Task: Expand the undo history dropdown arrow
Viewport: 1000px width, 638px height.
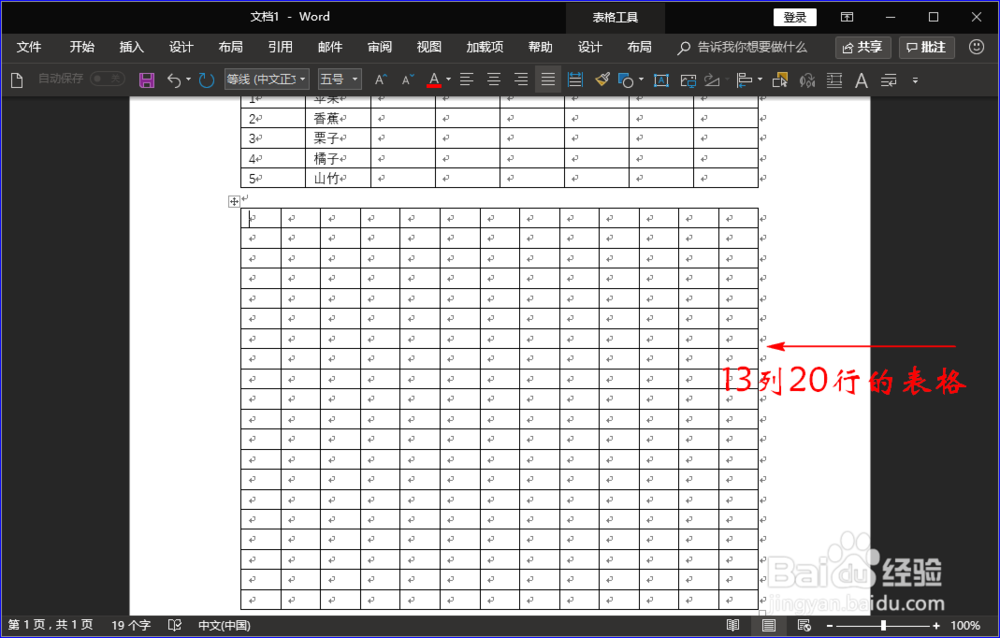Action: point(189,80)
